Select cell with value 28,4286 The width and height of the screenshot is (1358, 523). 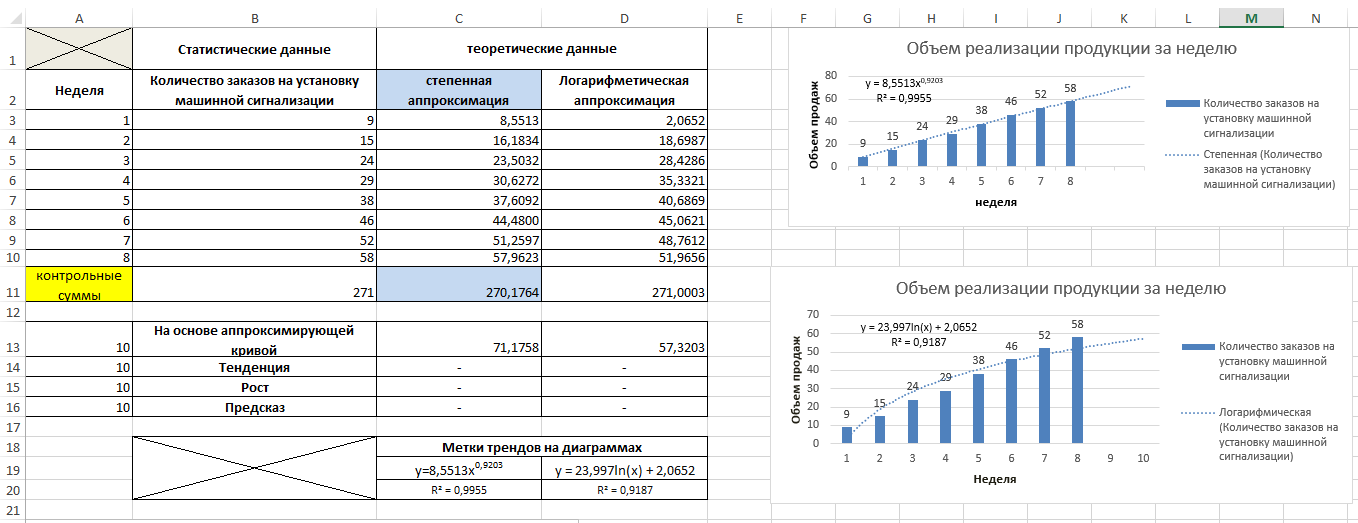(625, 160)
